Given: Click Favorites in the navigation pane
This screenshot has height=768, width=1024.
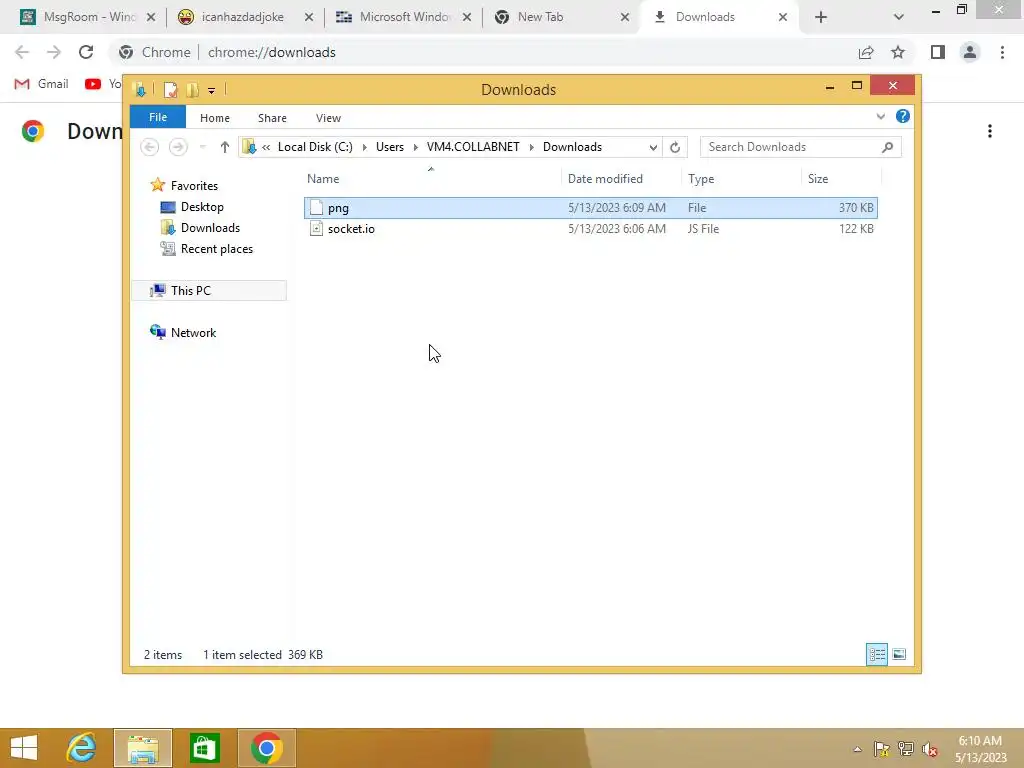Looking at the screenshot, I should click(x=194, y=185).
